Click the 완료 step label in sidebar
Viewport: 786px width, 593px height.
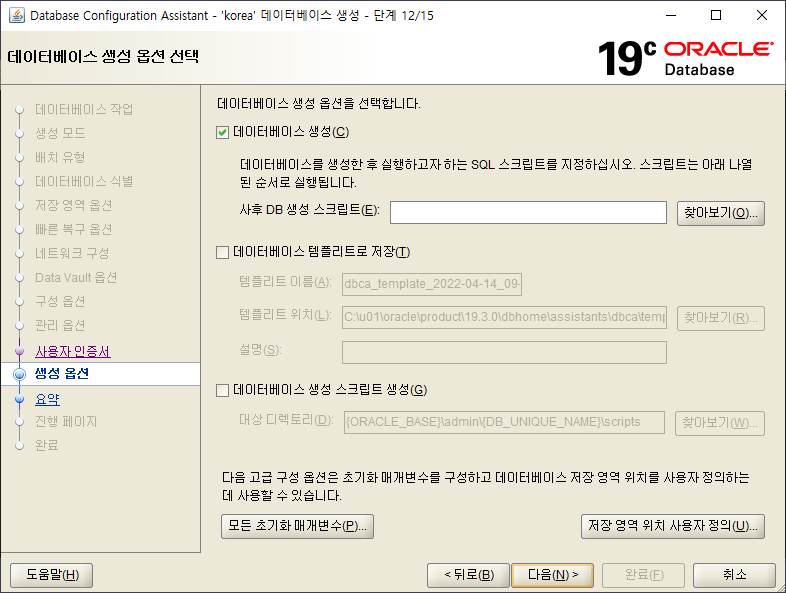[x=47, y=445]
